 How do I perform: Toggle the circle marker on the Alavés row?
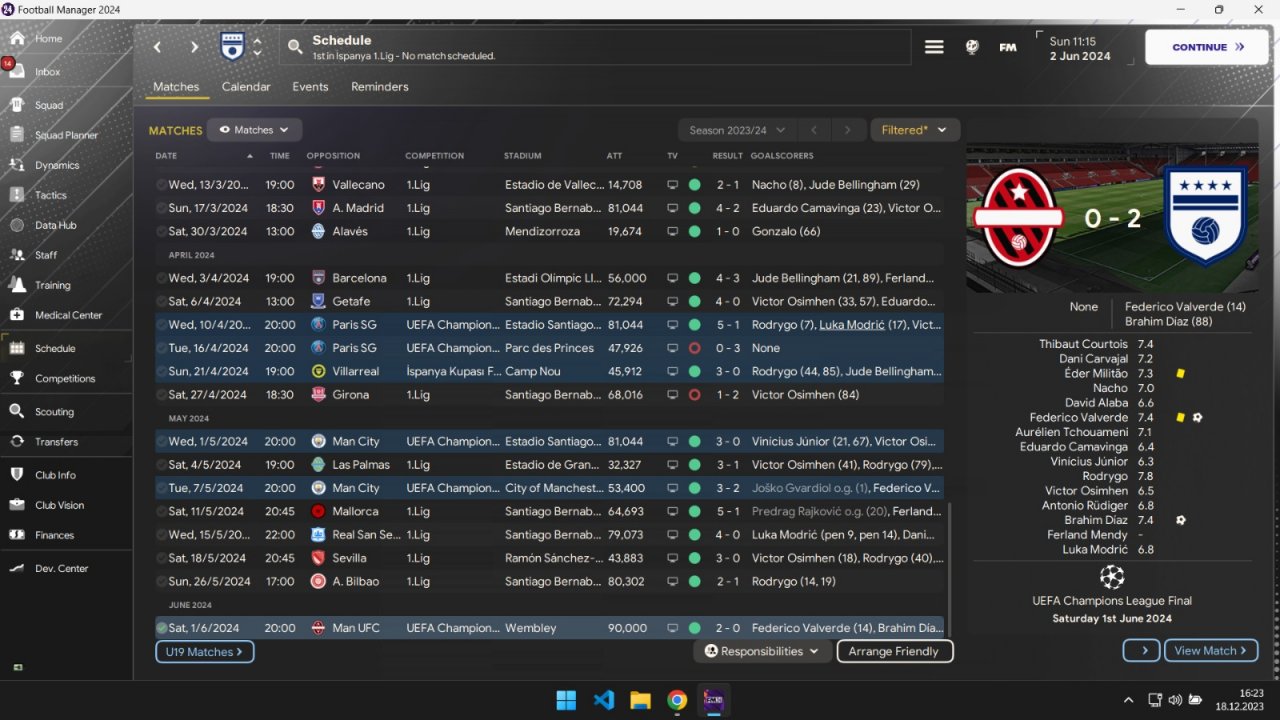pos(162,231)
